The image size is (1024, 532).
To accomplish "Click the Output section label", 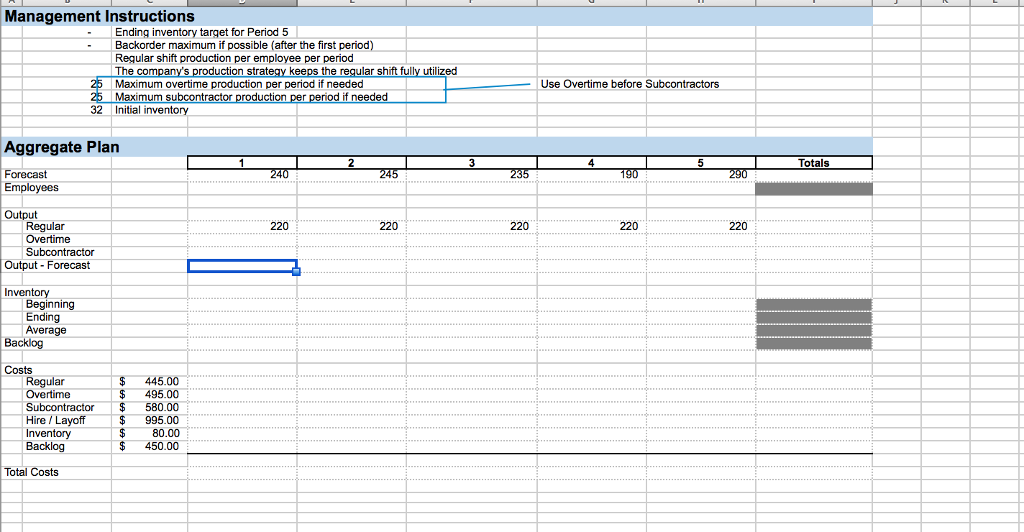I will coord(21,215).
